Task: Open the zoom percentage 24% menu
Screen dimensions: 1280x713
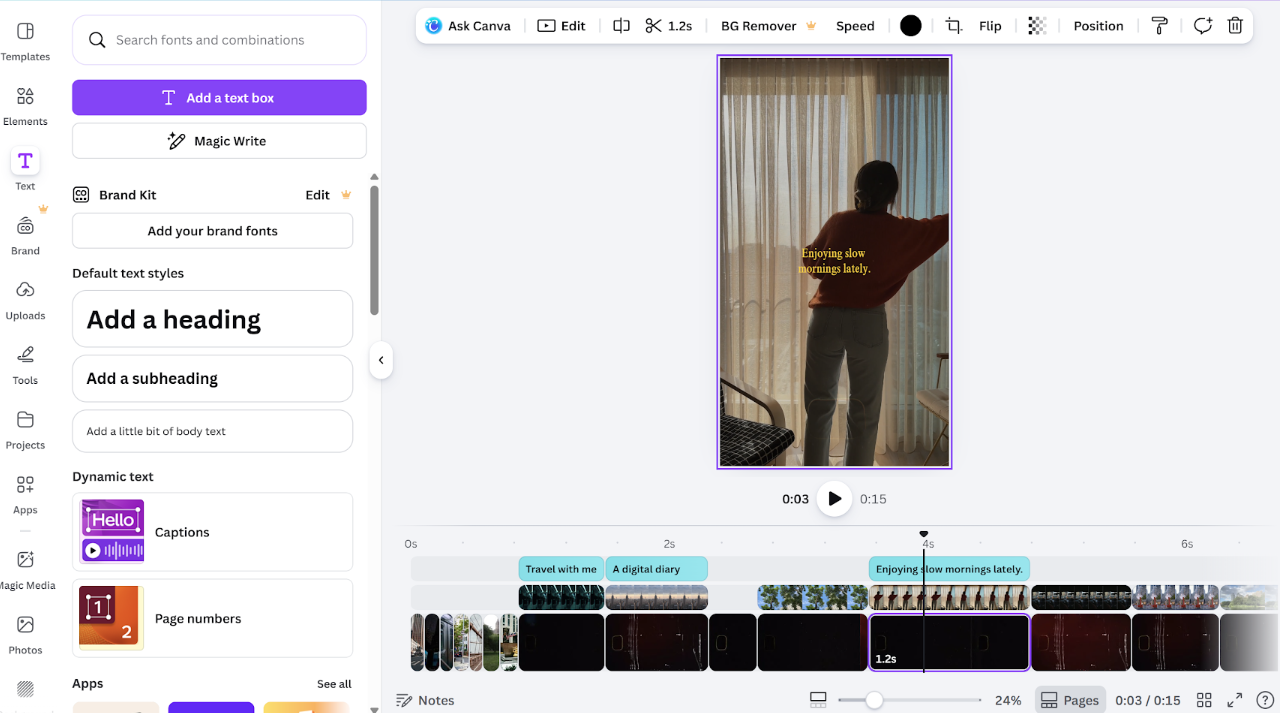Action: [1008, 700]
